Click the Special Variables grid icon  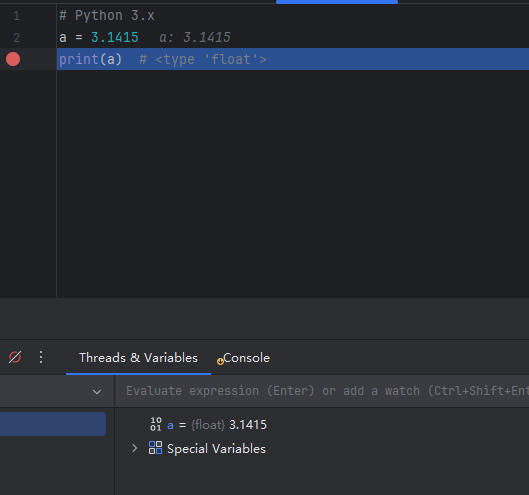click(x=156, y=448)
